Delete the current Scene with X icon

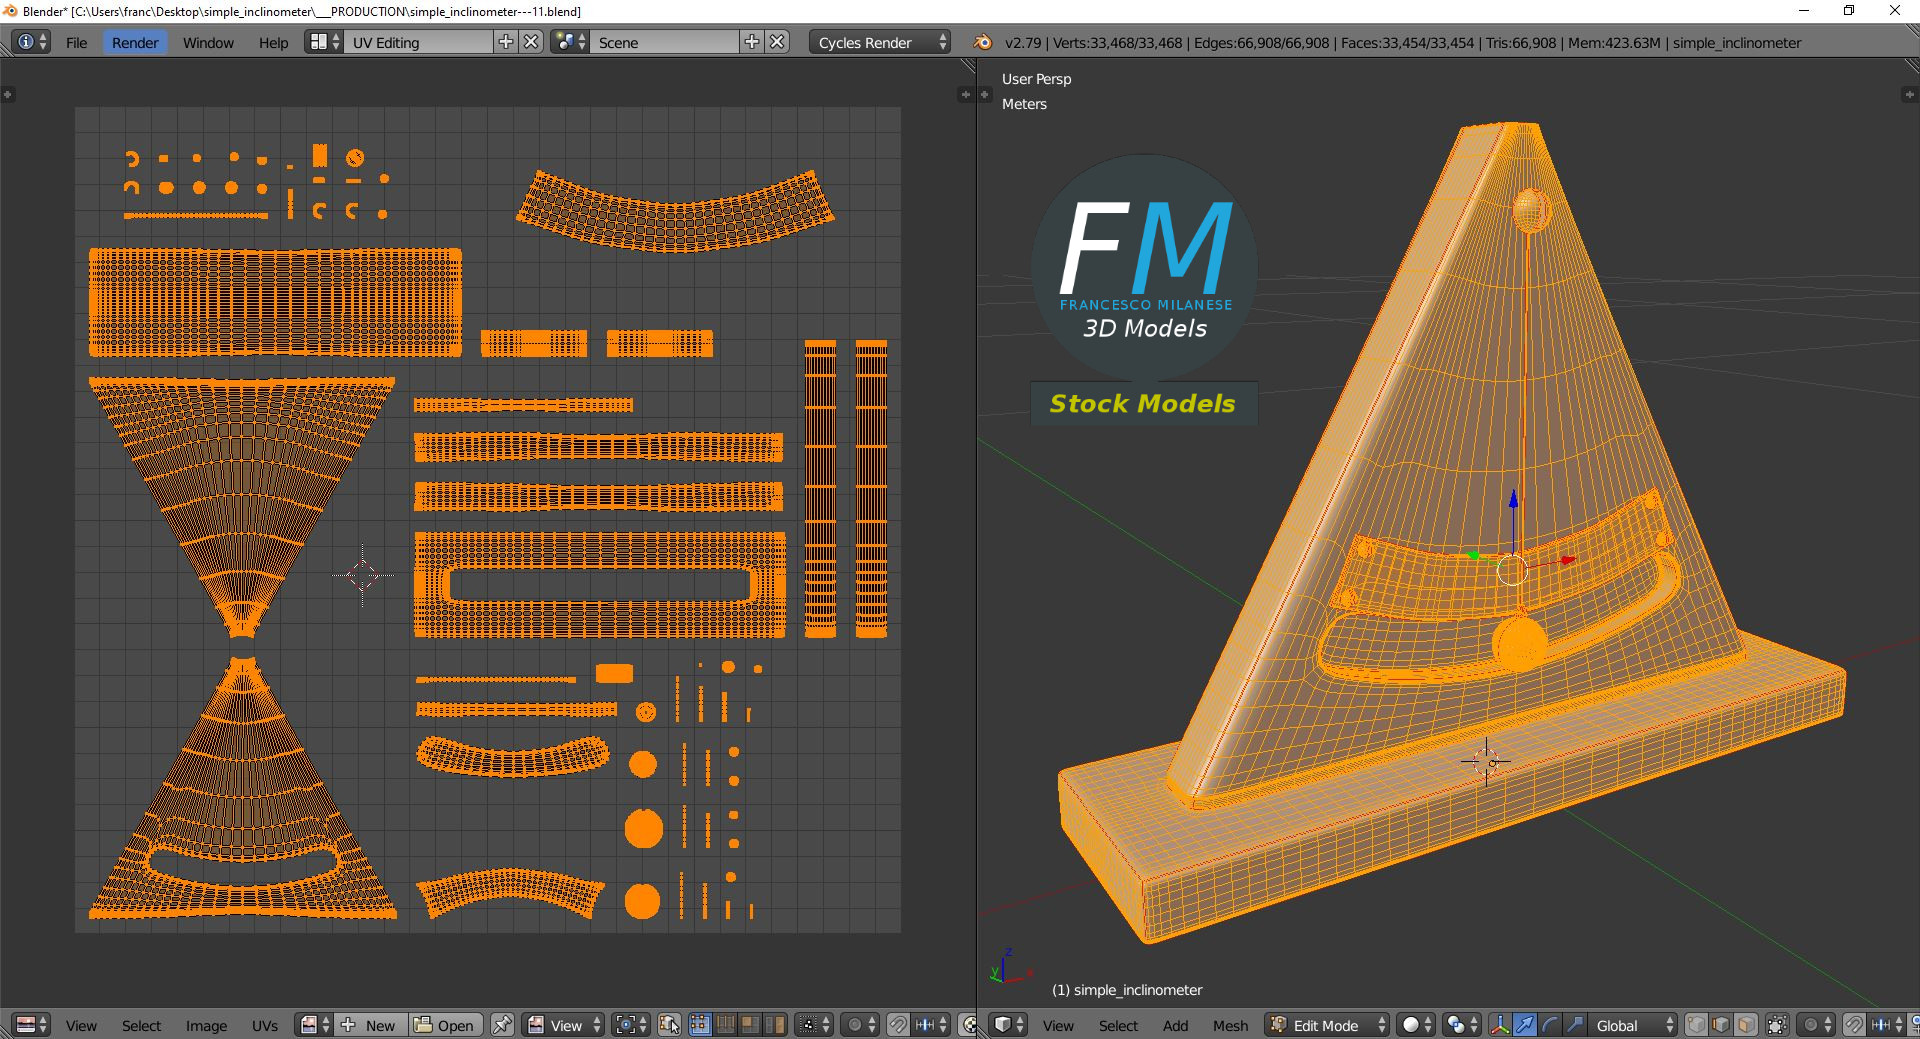778,42
